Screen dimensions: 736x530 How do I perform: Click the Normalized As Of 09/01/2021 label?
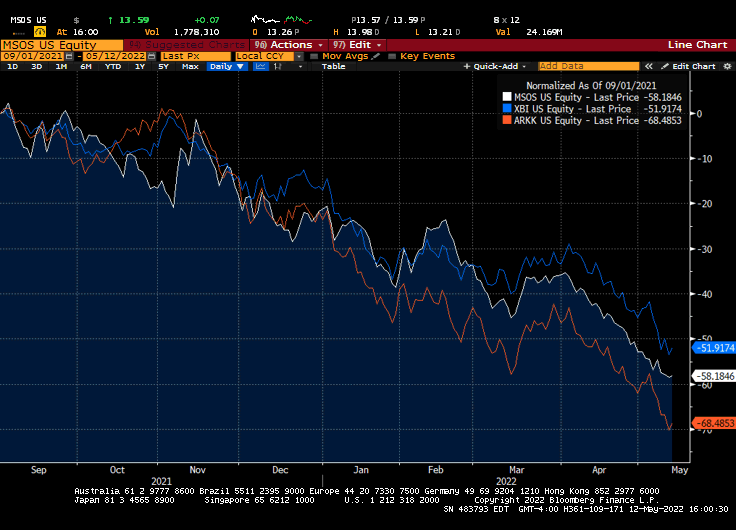(x=591, y=85)
